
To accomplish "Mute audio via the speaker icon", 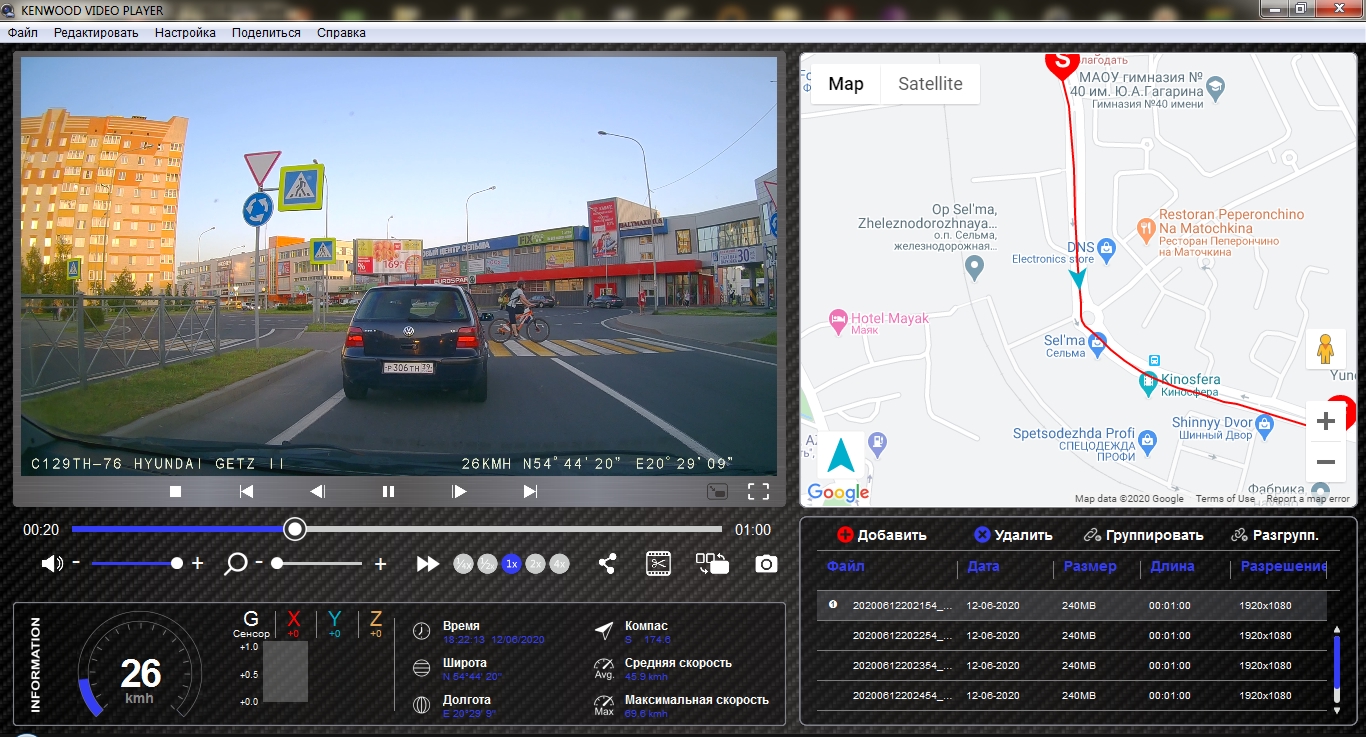I will (x=51, y=564).
